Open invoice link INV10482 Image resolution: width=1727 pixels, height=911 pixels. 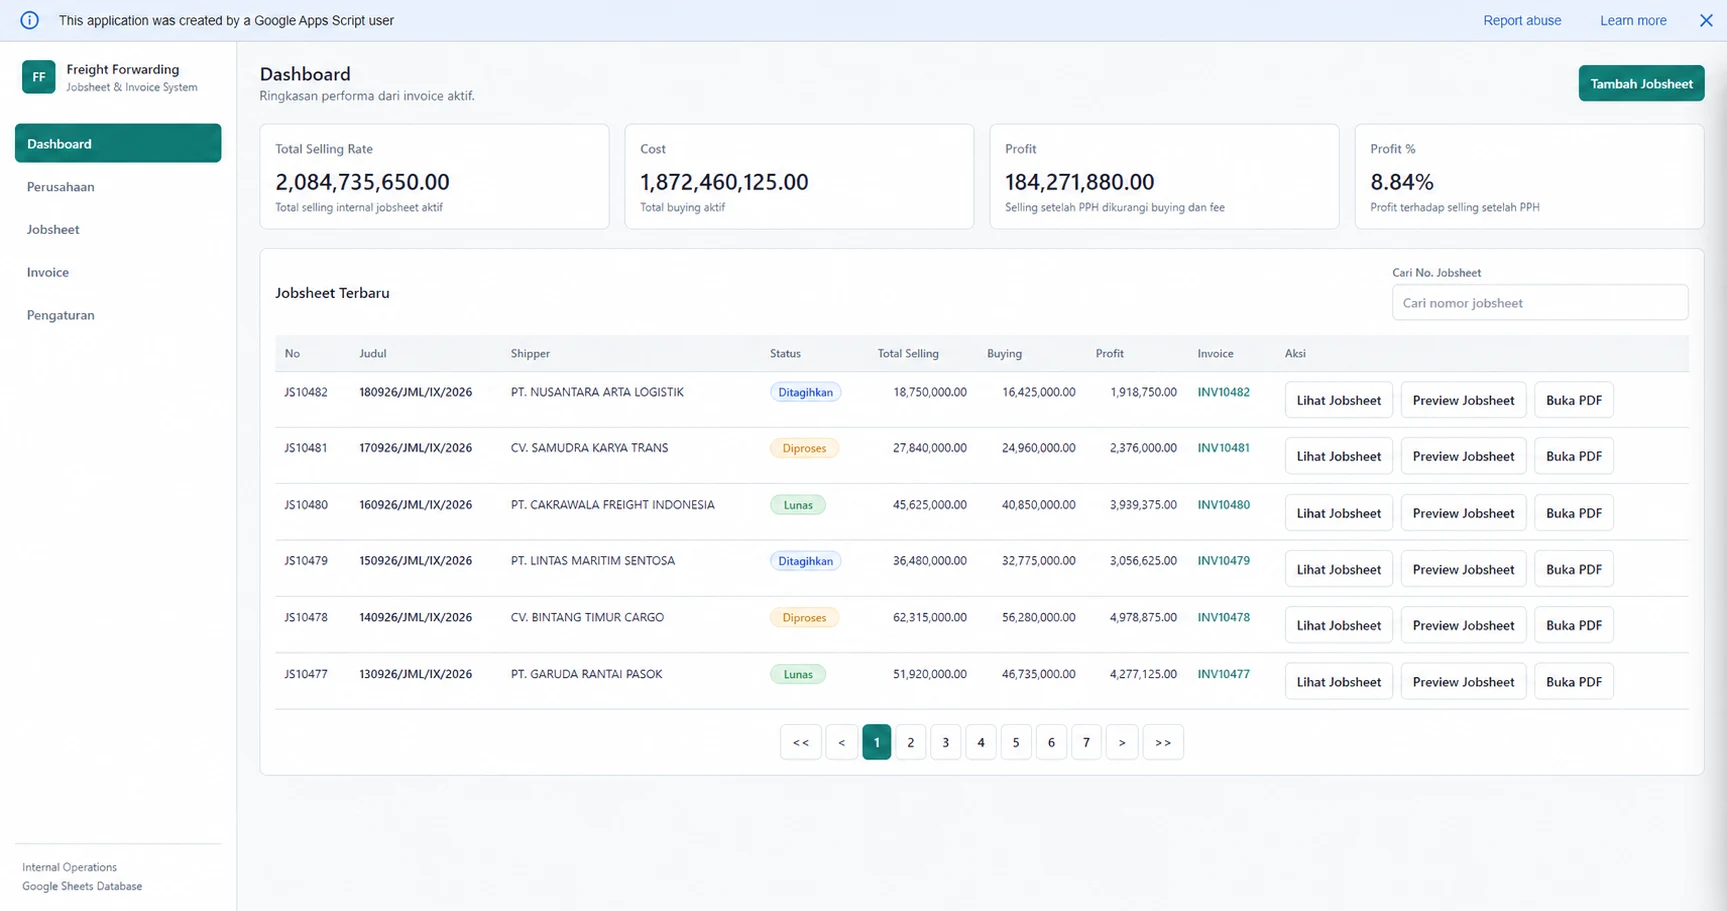(x=1223, y=392)
